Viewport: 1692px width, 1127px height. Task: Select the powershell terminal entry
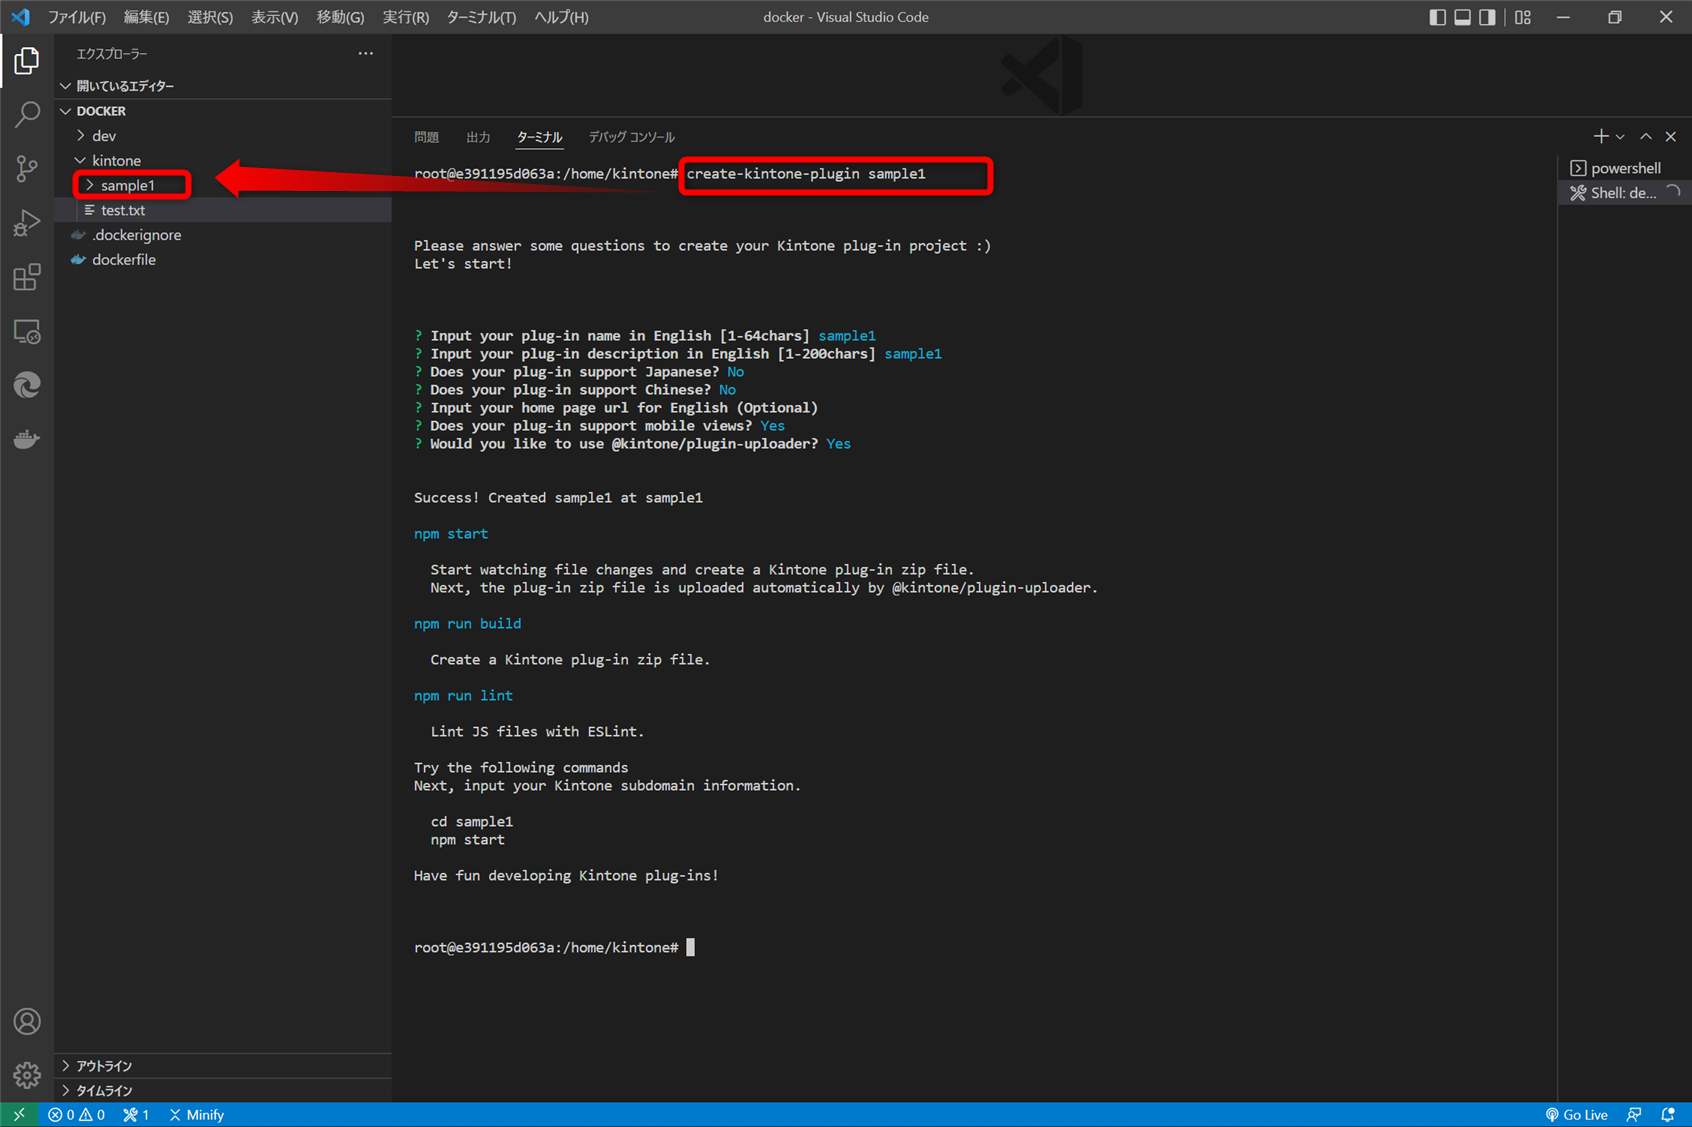click(x=1624, y=168)
